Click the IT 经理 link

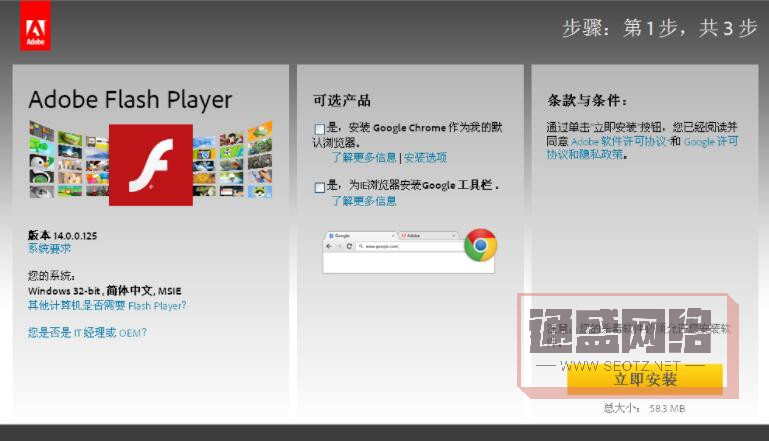click(97, 332)
